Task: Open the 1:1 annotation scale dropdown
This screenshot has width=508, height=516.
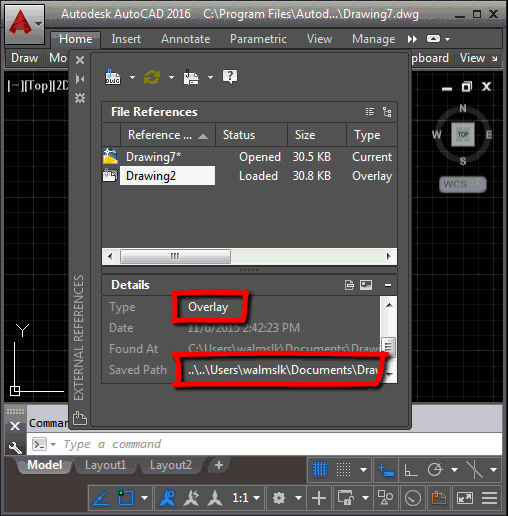Action: coord(246,498)
